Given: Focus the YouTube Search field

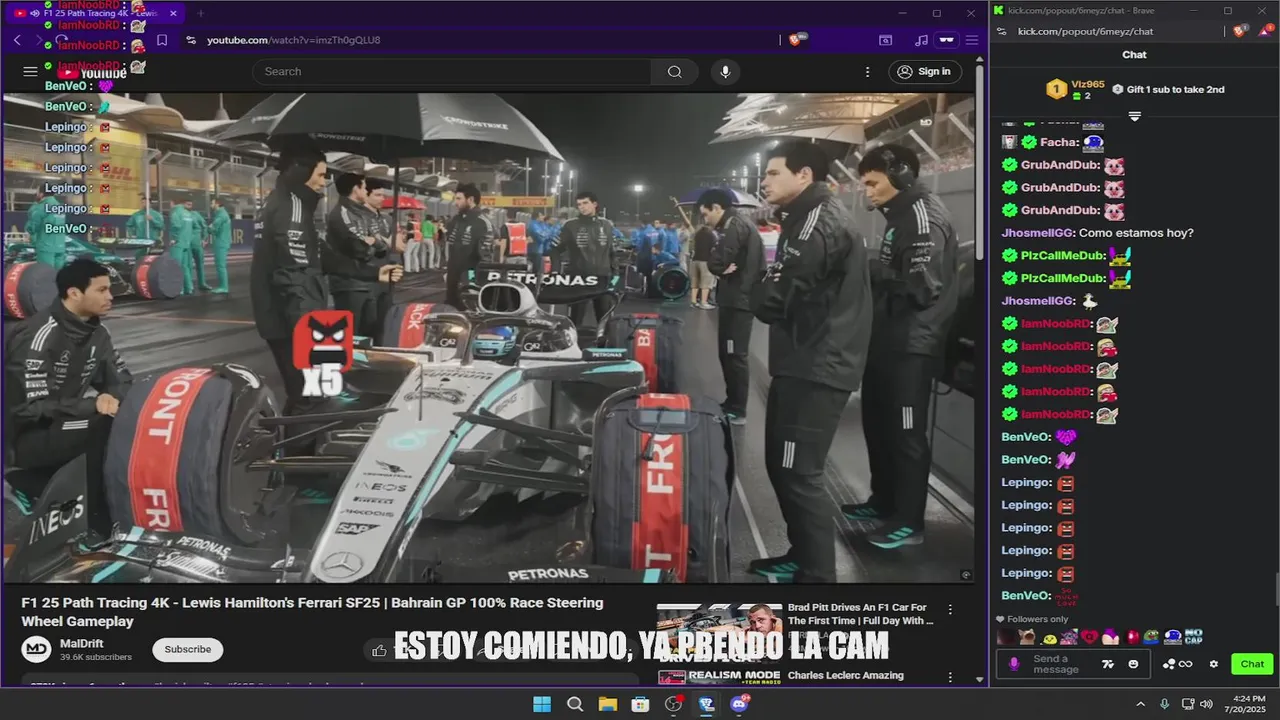Looking at the screenshot, I should pyautogui.click(x=452, y=71).
